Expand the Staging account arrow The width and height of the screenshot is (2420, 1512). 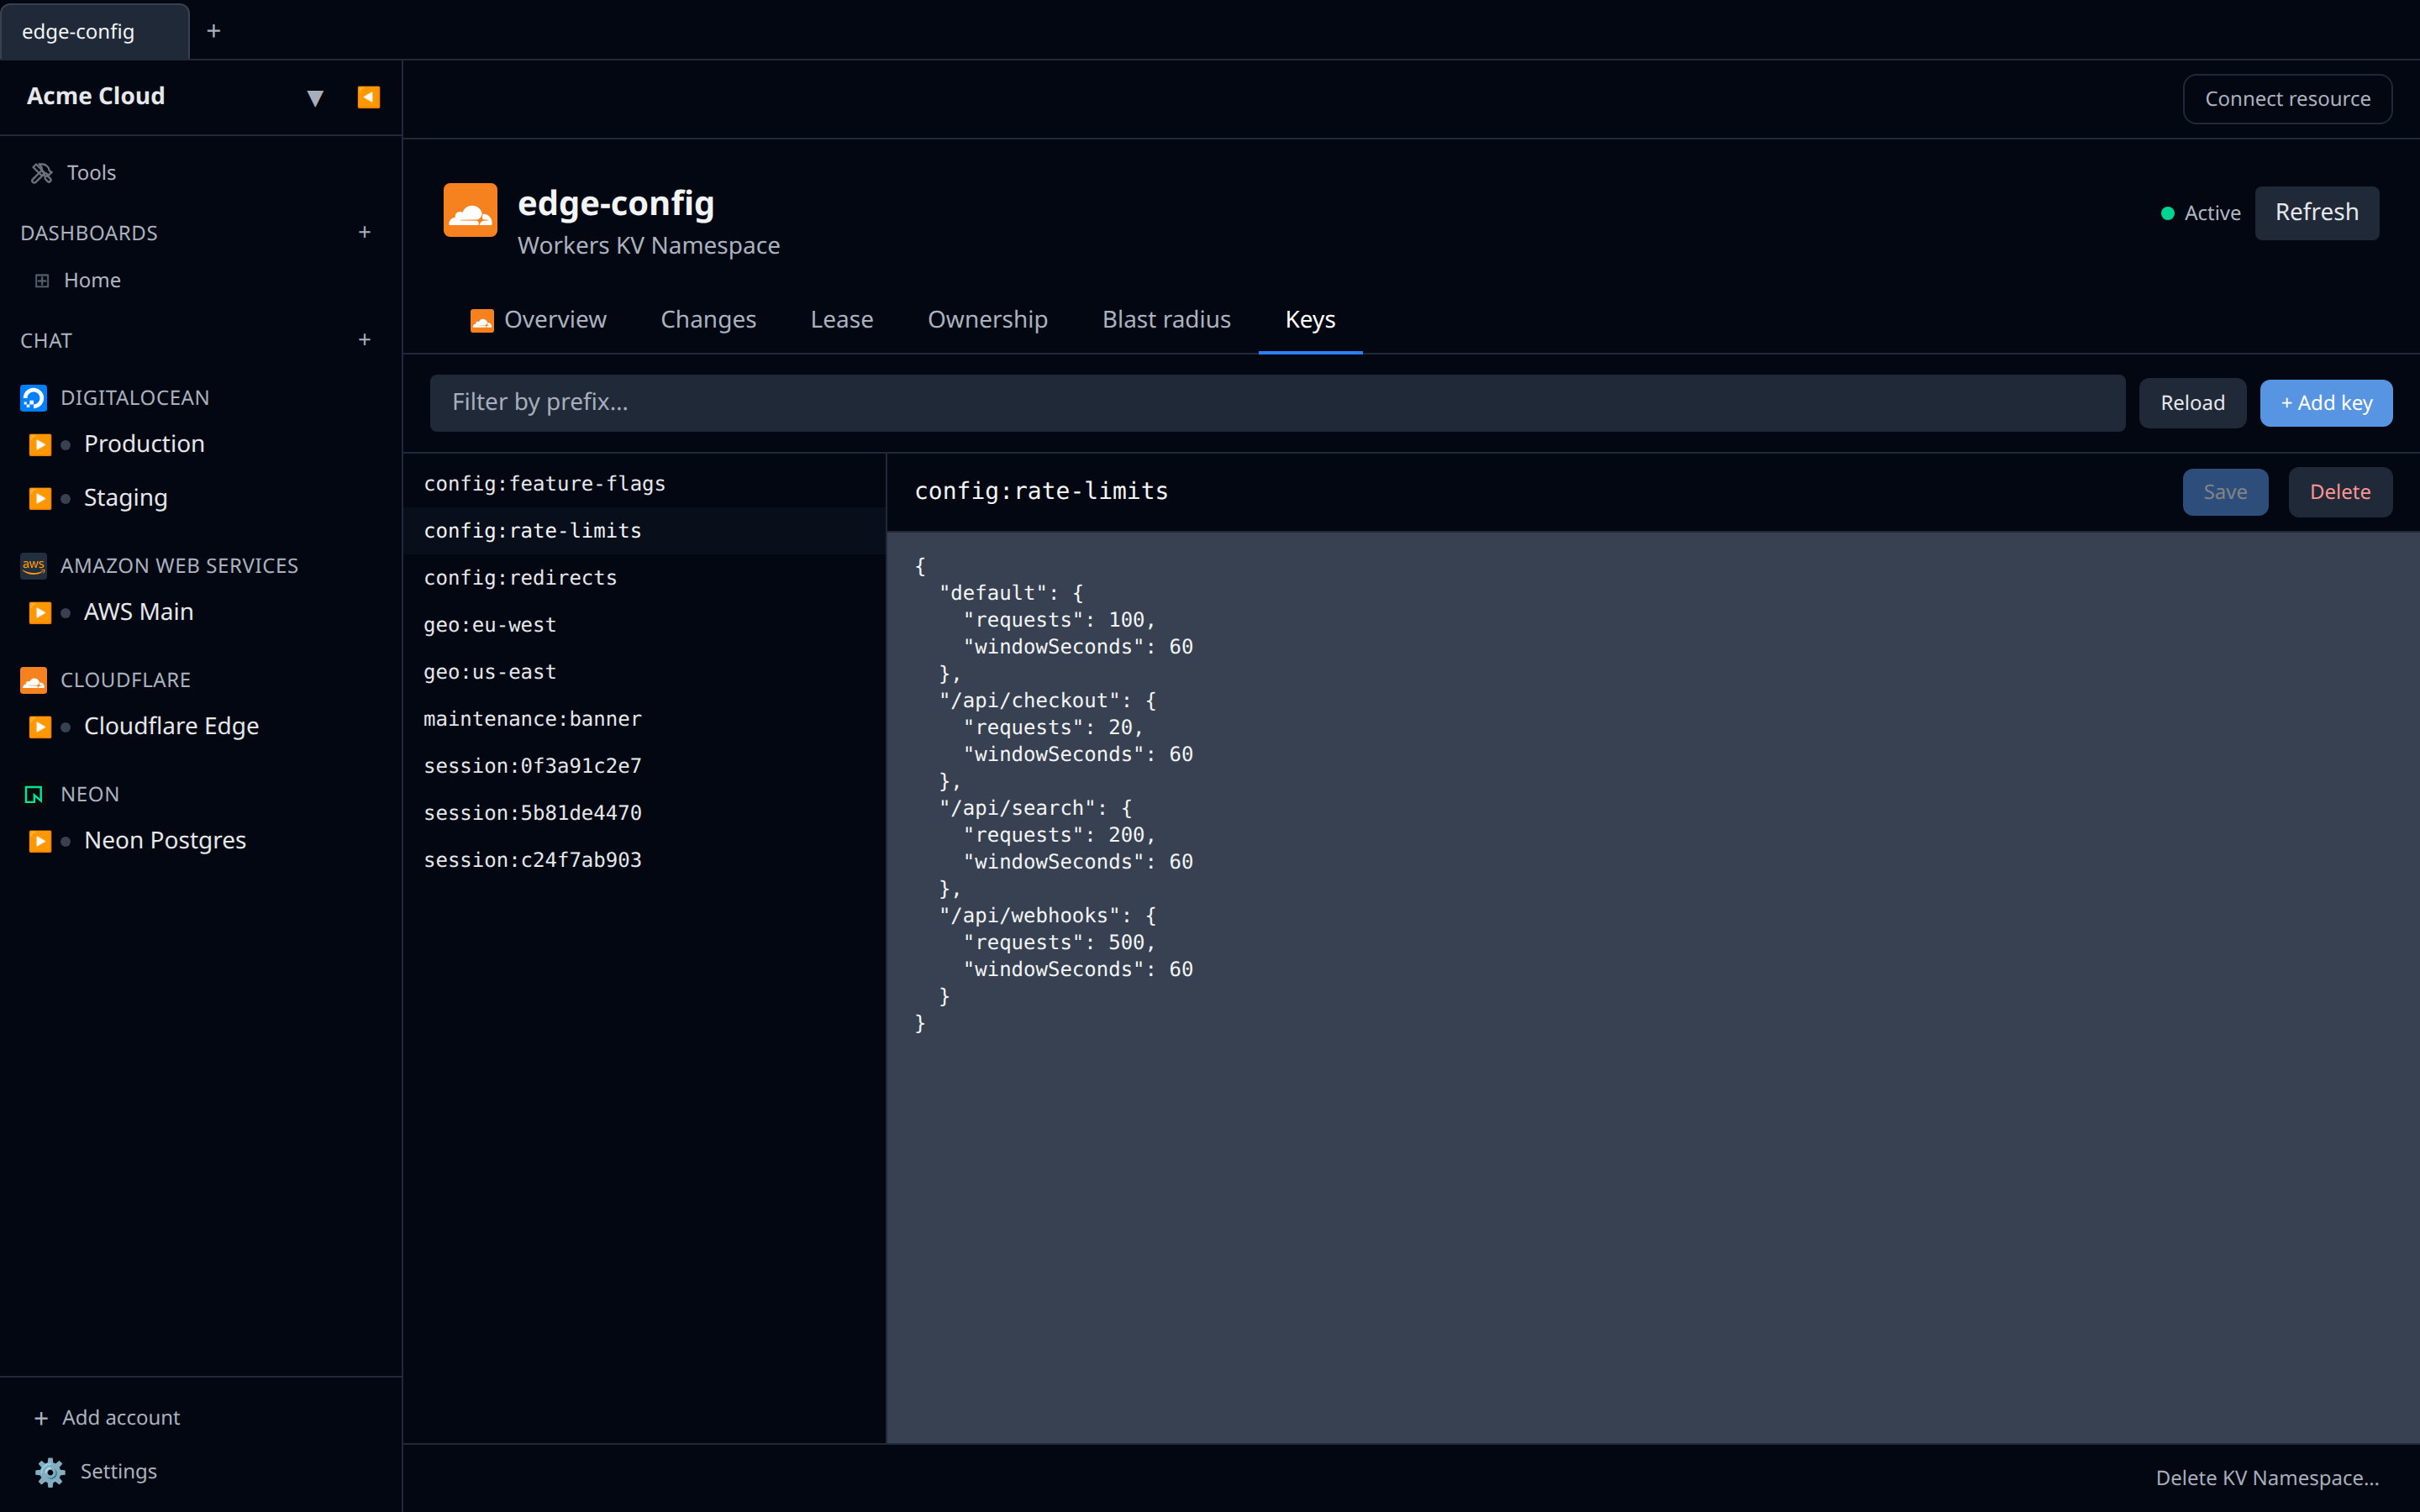click(40, 498)
